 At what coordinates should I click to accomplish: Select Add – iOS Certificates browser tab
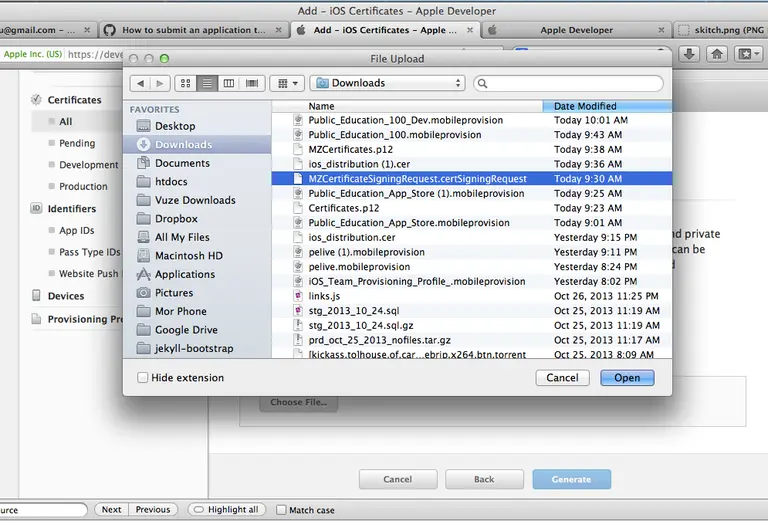pos(385,30)
